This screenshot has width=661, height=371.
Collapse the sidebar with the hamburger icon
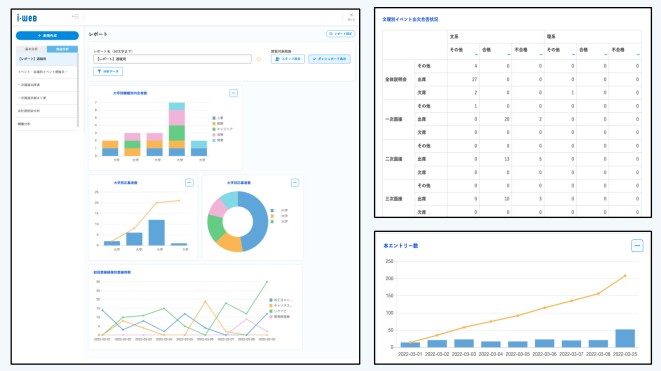click(75, 16)
